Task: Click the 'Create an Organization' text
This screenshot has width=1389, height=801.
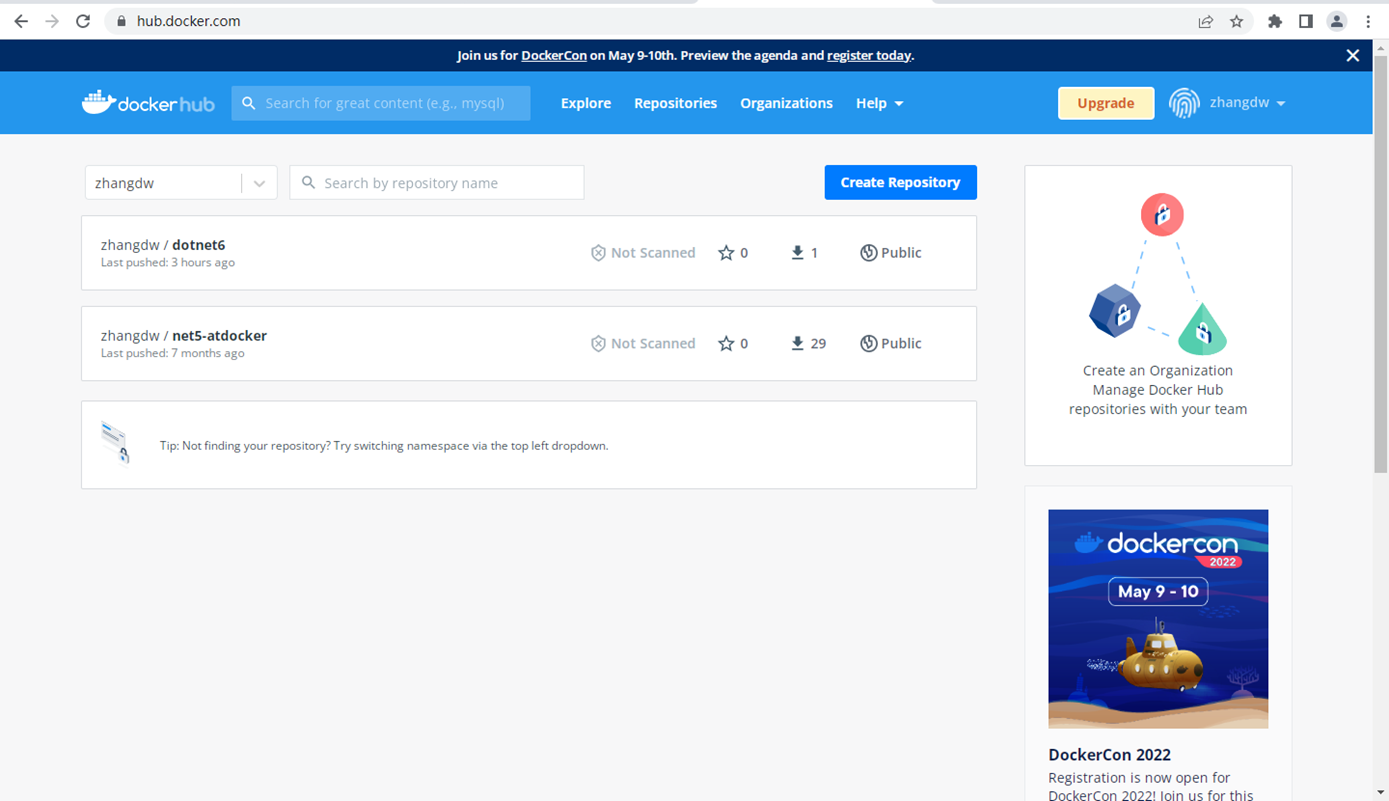Action: (1158, 370)
